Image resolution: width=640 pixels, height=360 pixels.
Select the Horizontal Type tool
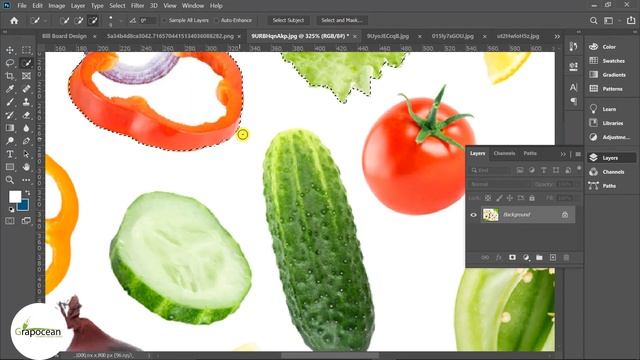tap(10, 154)
